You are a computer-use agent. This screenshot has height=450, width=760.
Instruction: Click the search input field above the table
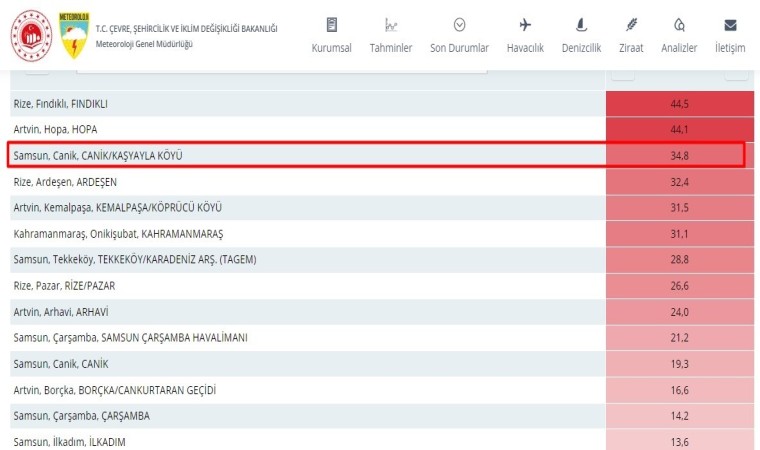pyautogui.click(x=281, y=67)
